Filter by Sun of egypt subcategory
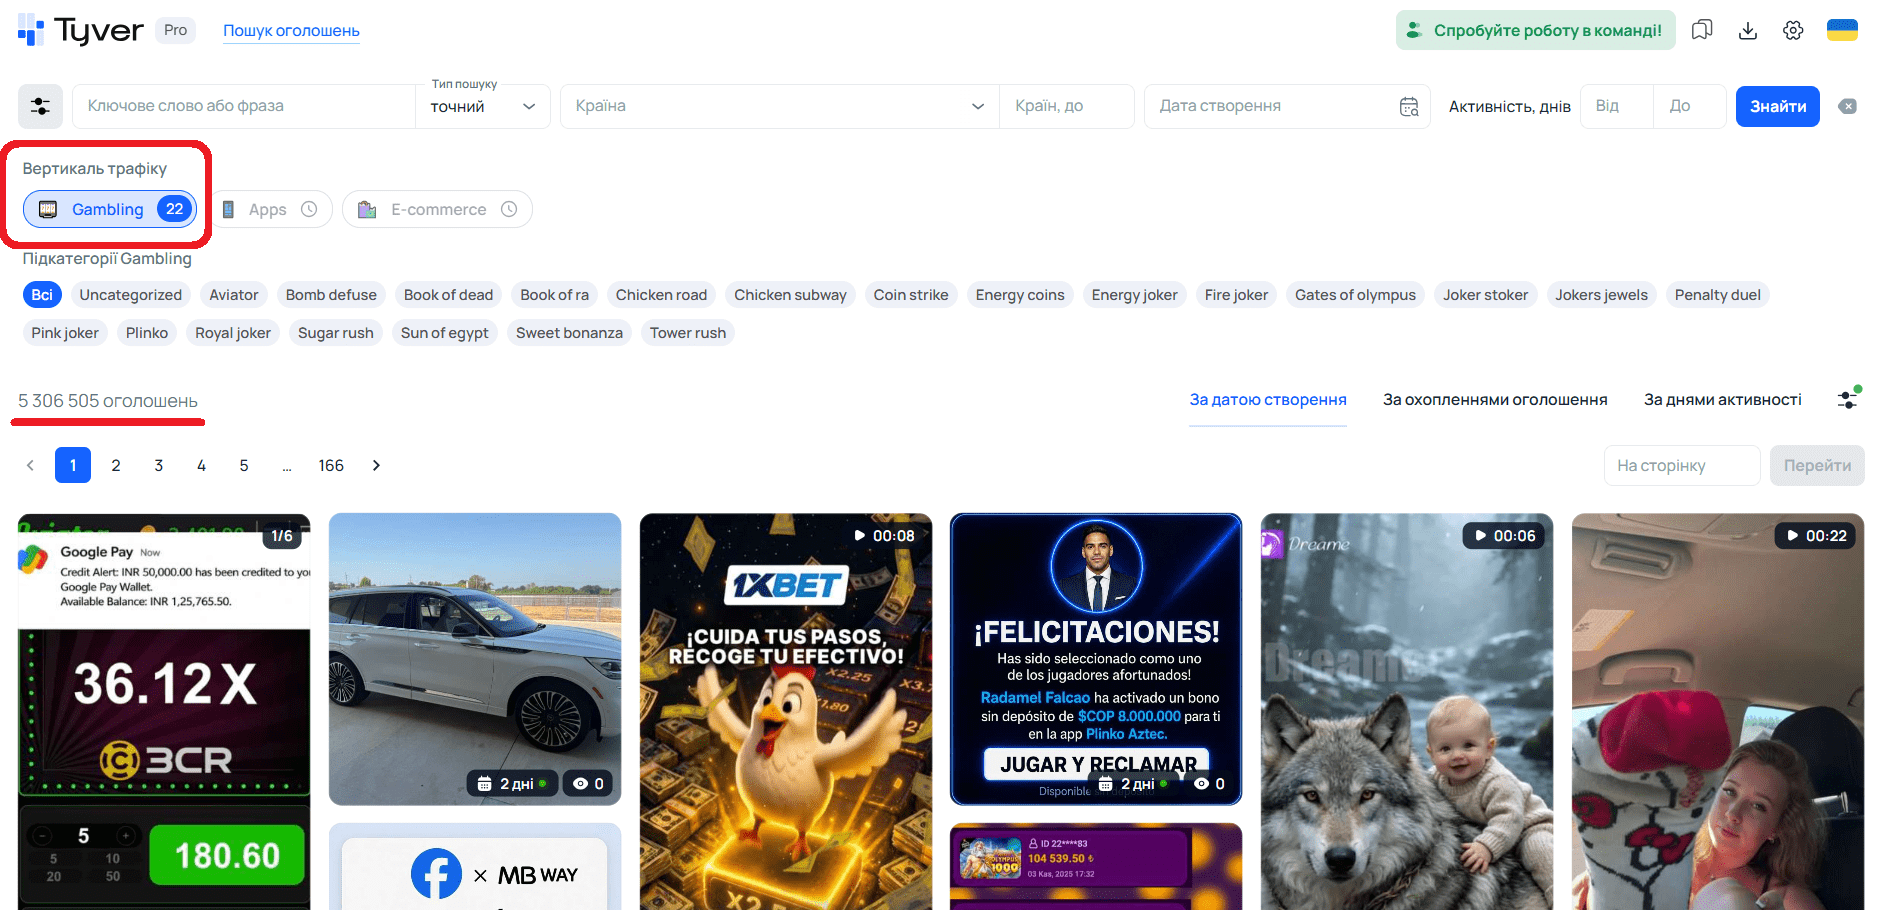Screen dimensions: 1892x910 point(445,333)
